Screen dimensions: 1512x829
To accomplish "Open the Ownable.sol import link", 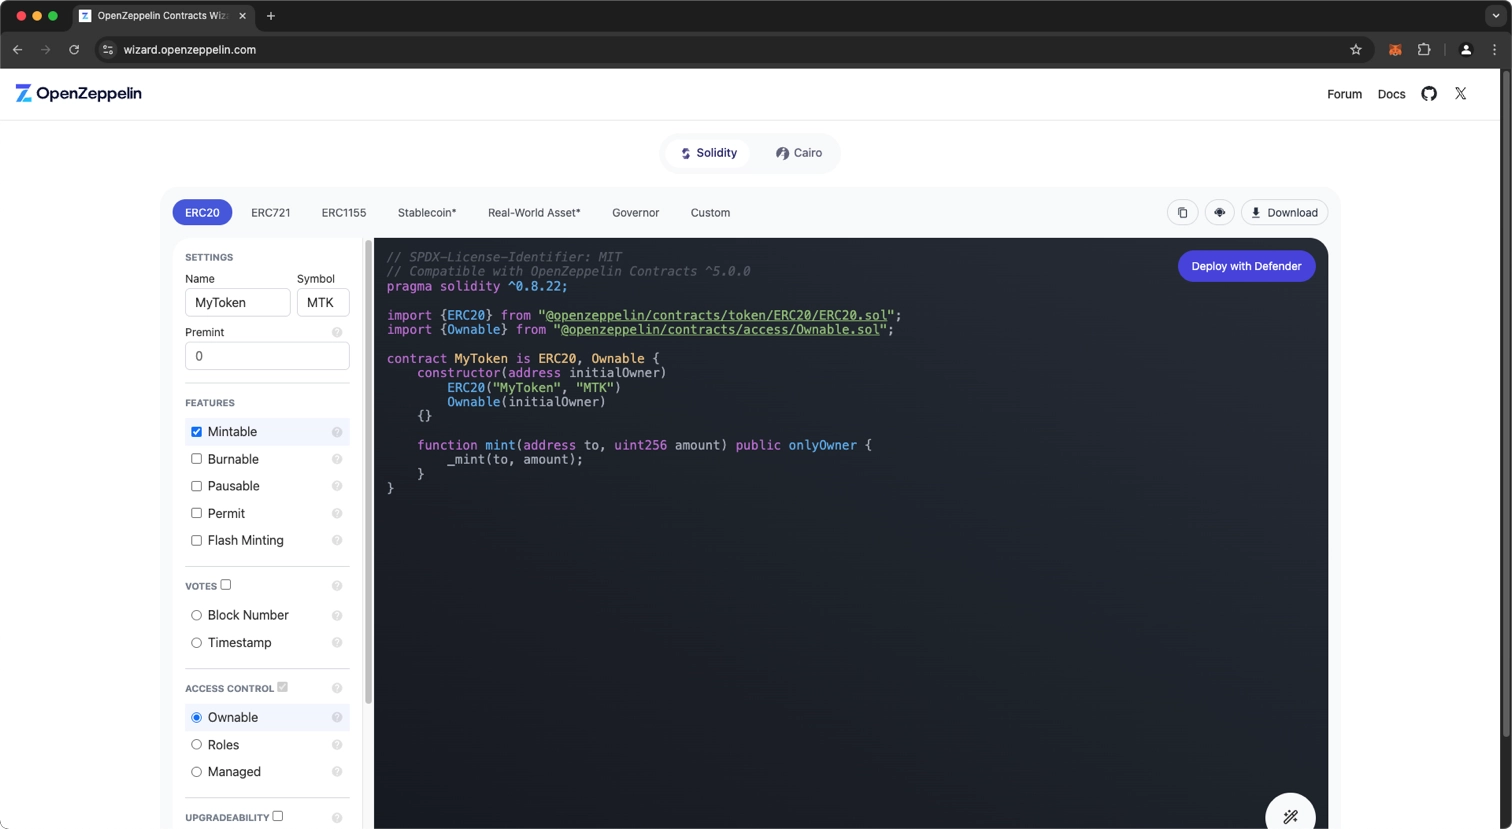I will (720, 329).
